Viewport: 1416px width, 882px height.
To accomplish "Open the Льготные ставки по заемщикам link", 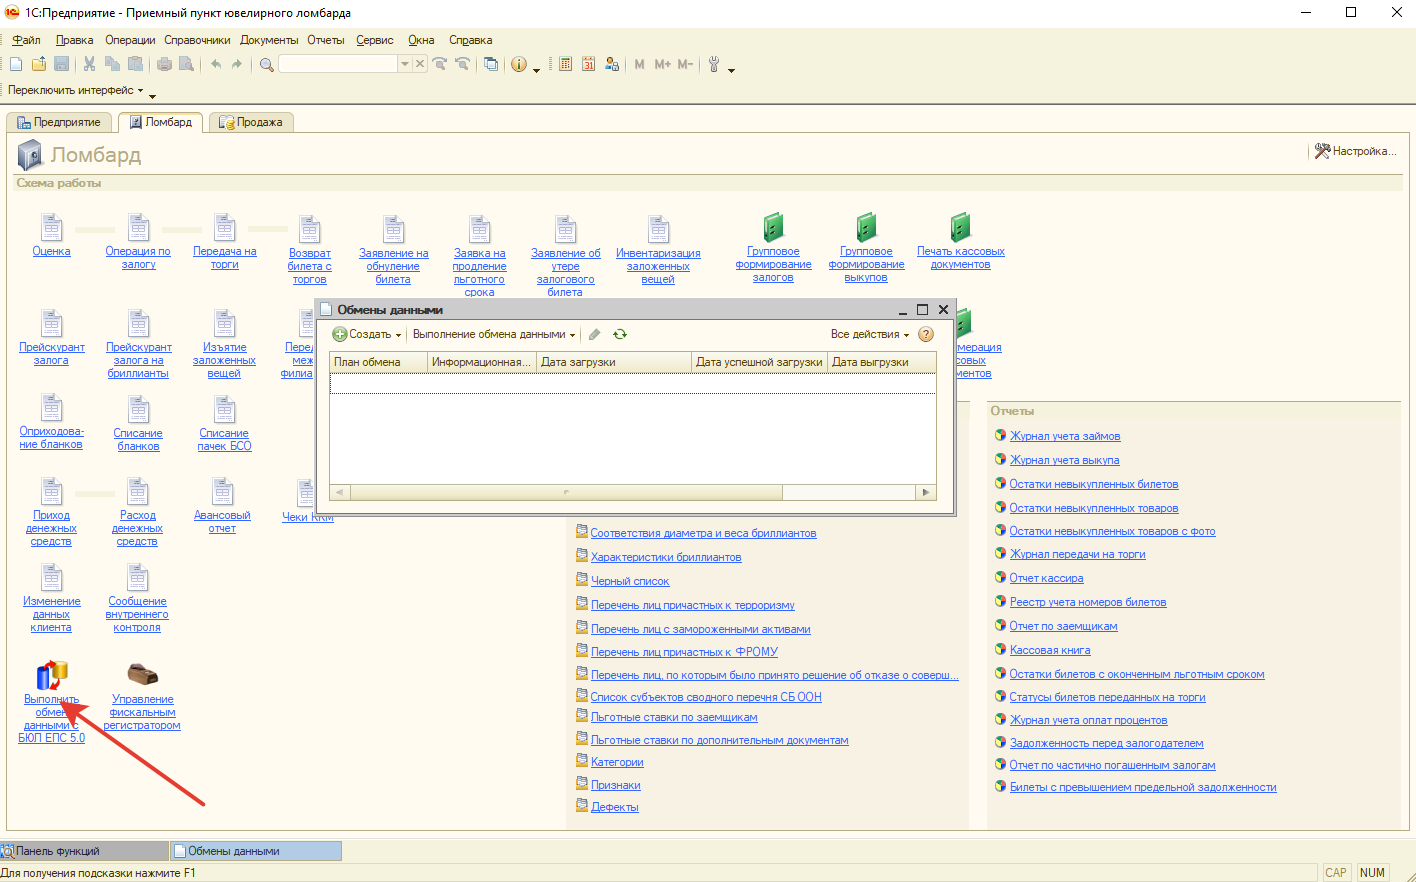I will (x=674, y=717).
